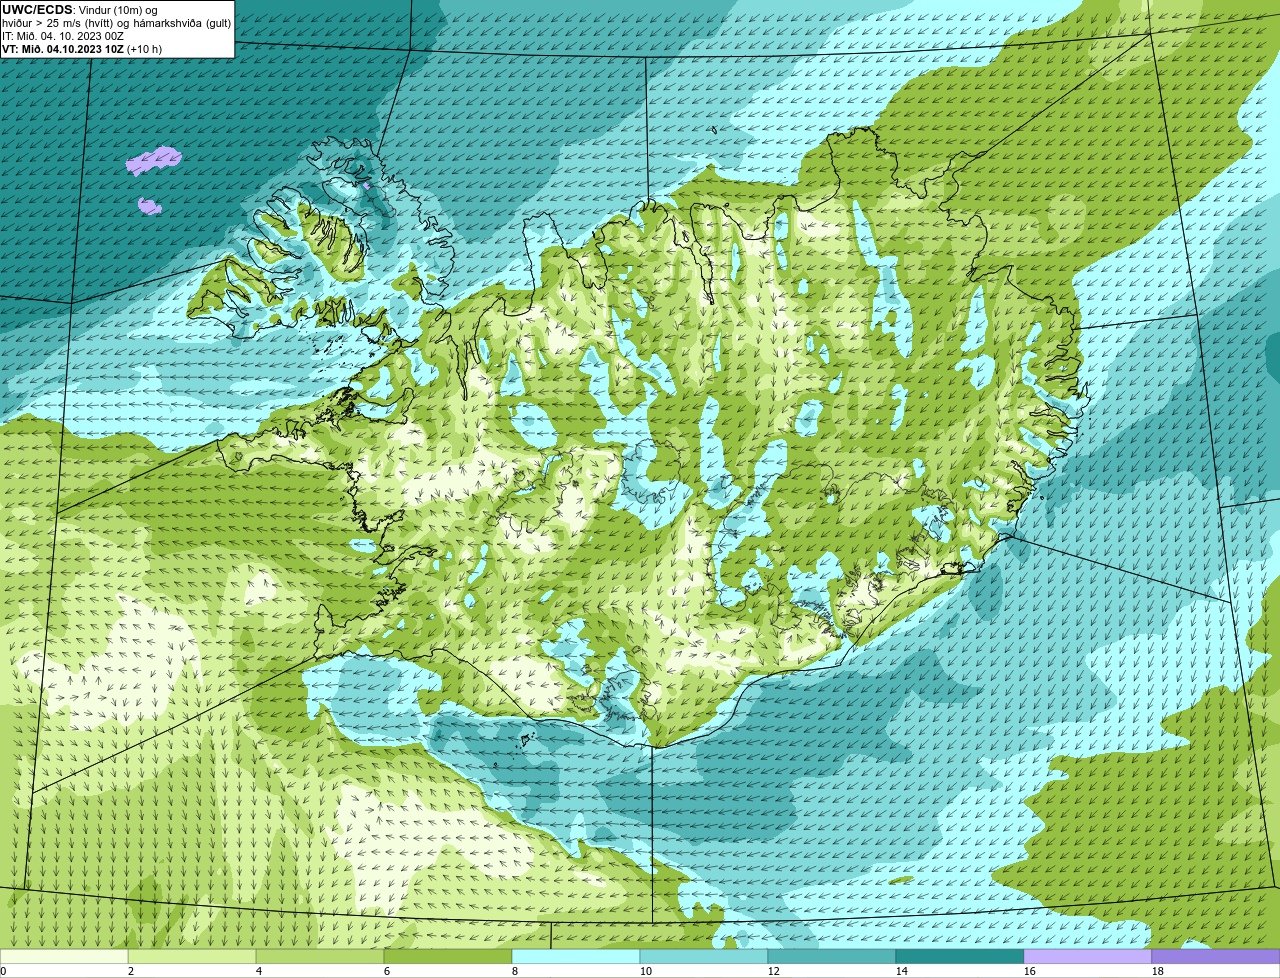Click the "VT: Mið. 04.10.2023 10Z (+10 h)" line

pyautogui.click(x=82, y=49)
